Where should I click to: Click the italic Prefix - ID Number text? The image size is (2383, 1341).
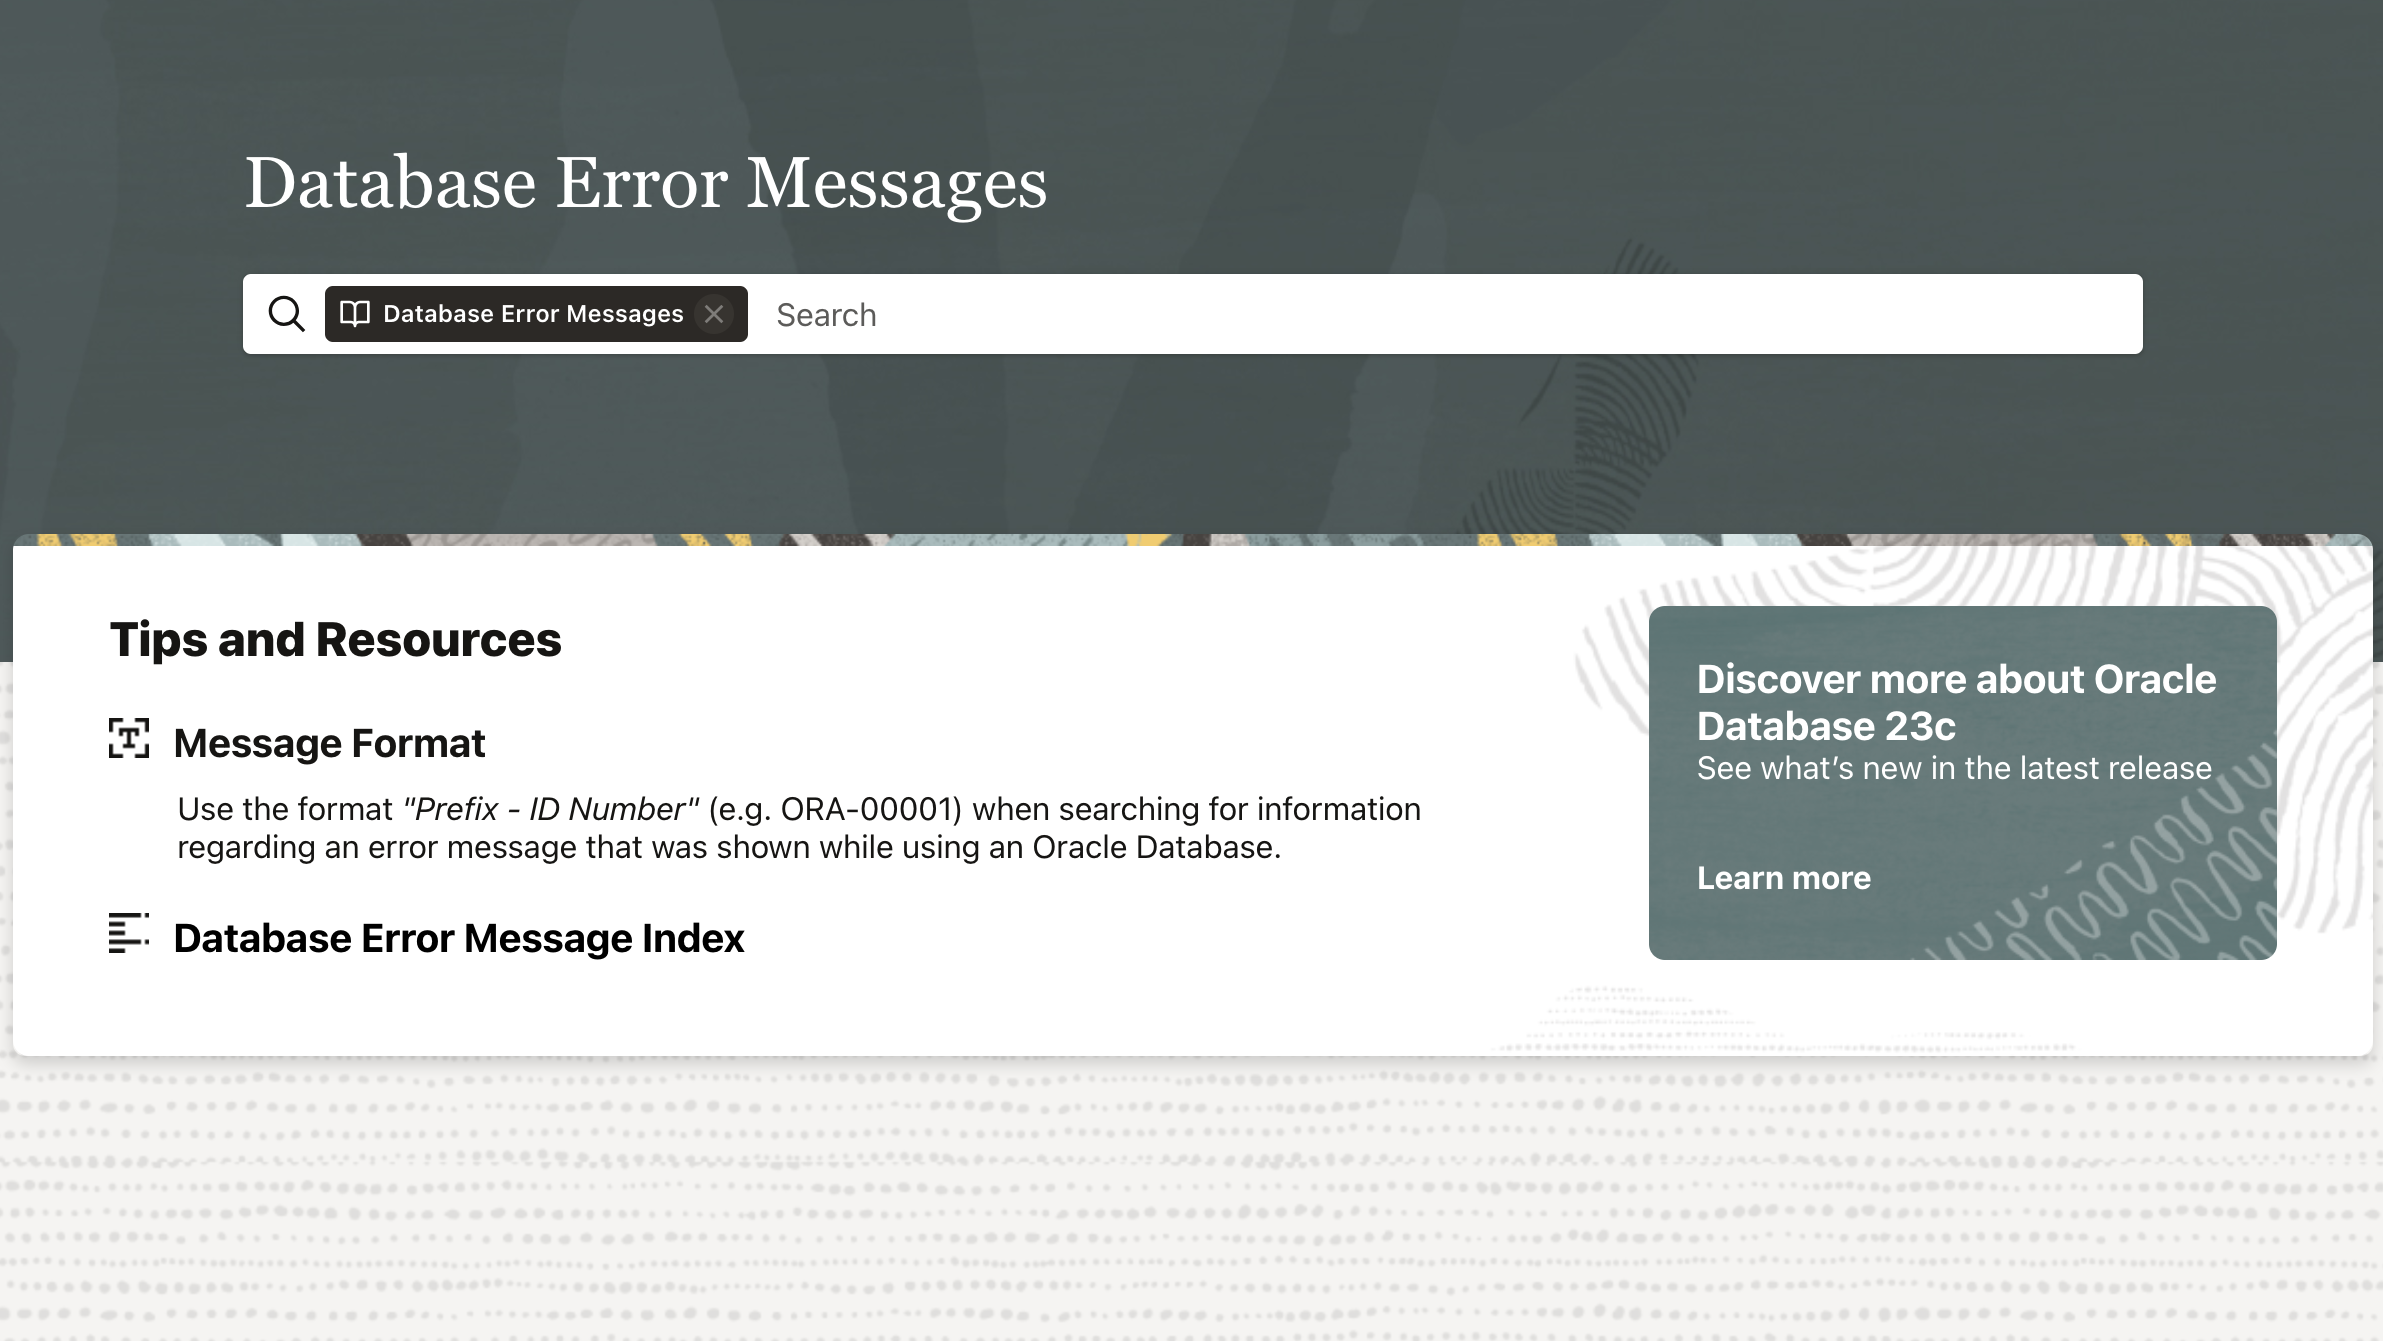pos(550,809)
